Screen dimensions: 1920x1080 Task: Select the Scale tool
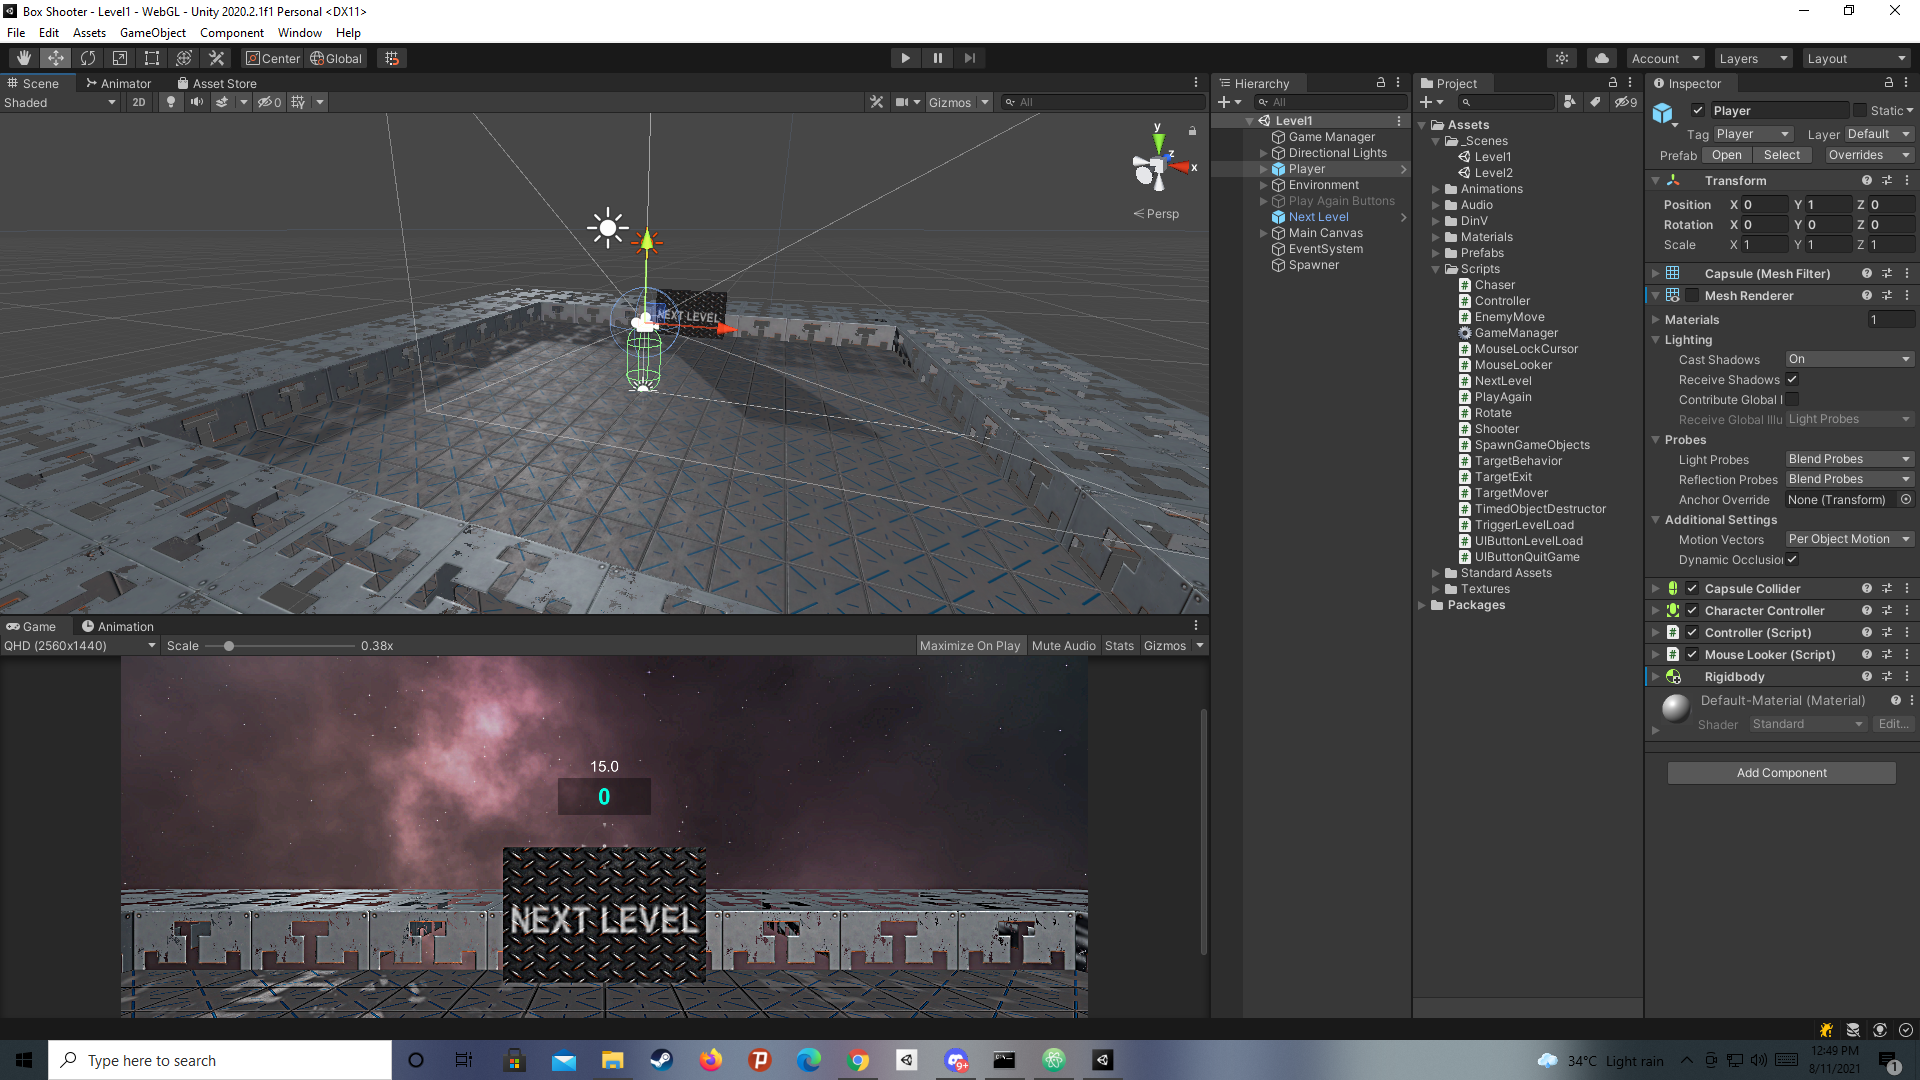(120, 58)
